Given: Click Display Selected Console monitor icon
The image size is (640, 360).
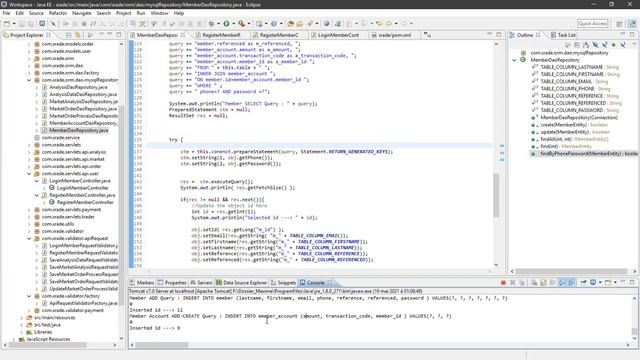Looking at the screenshot, I should (593, 282).
